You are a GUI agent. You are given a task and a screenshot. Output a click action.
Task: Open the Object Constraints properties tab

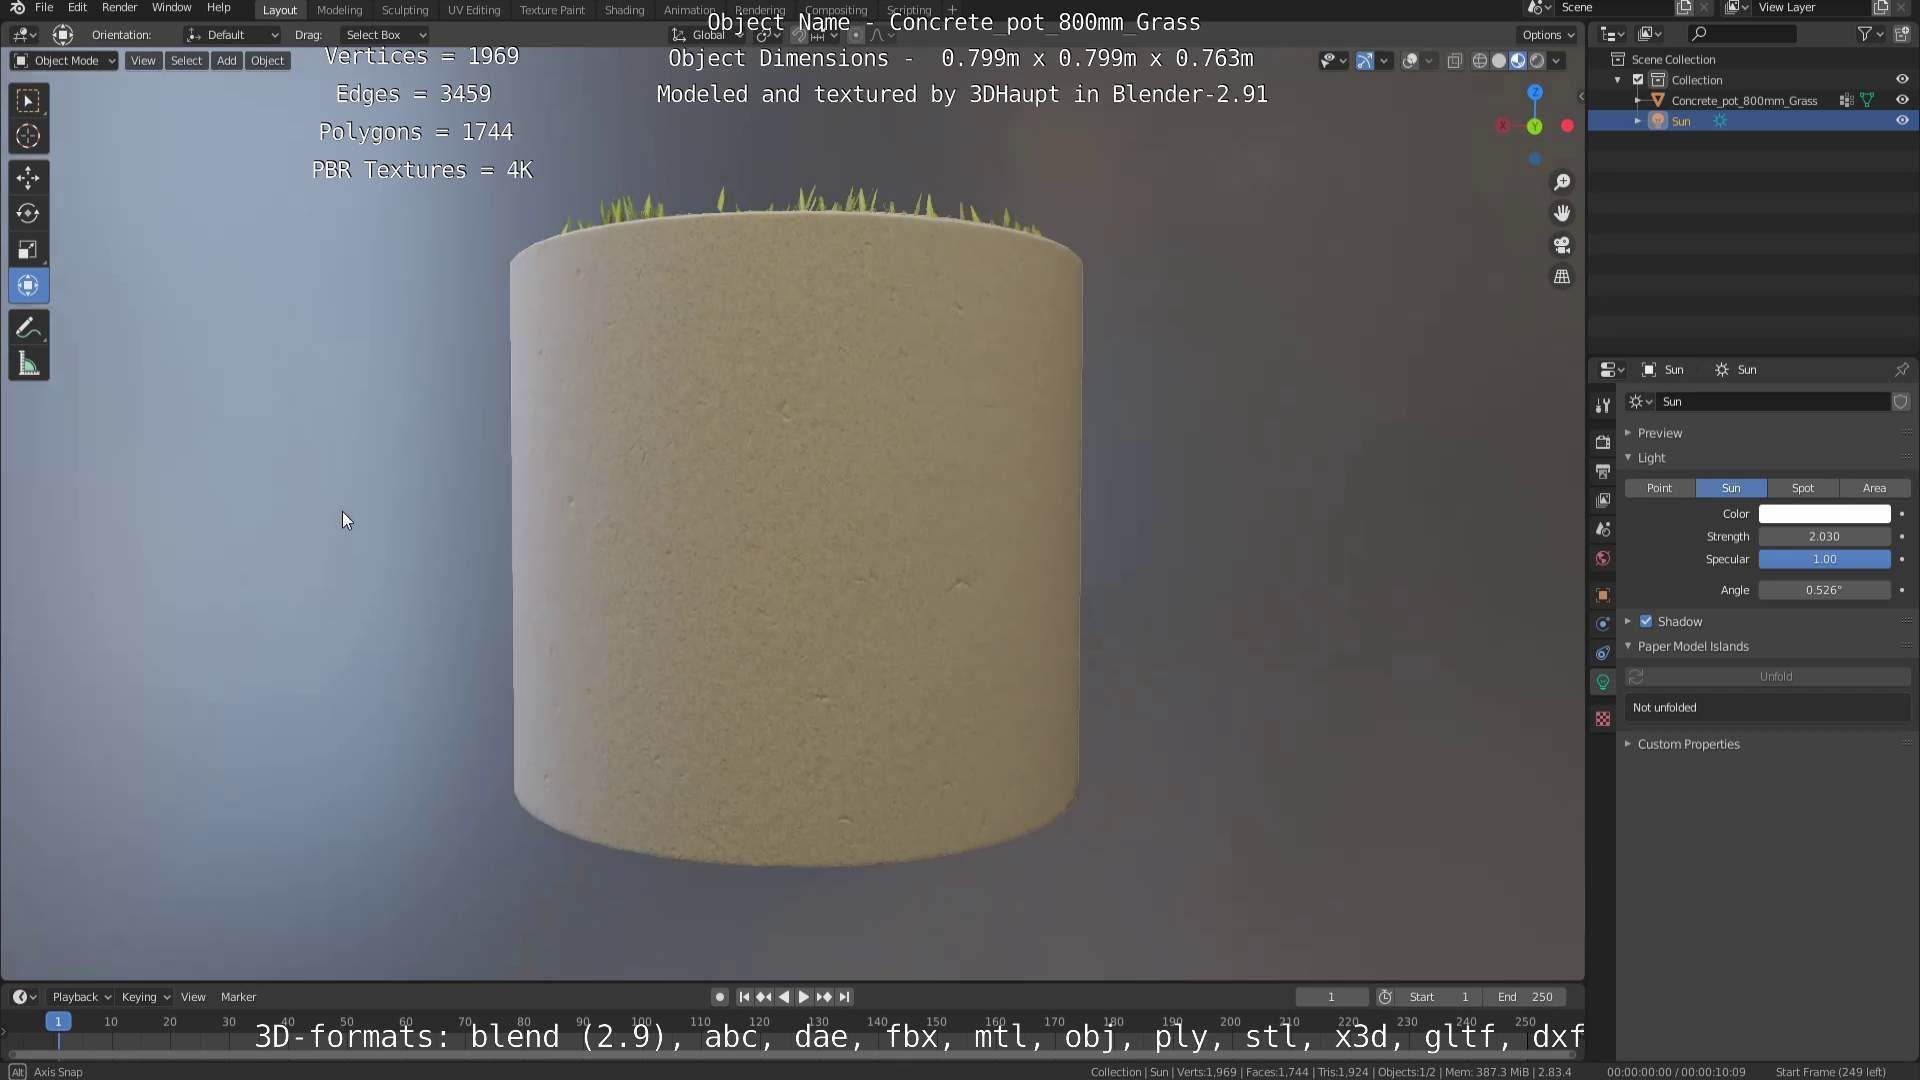[x=1603, y=653]
